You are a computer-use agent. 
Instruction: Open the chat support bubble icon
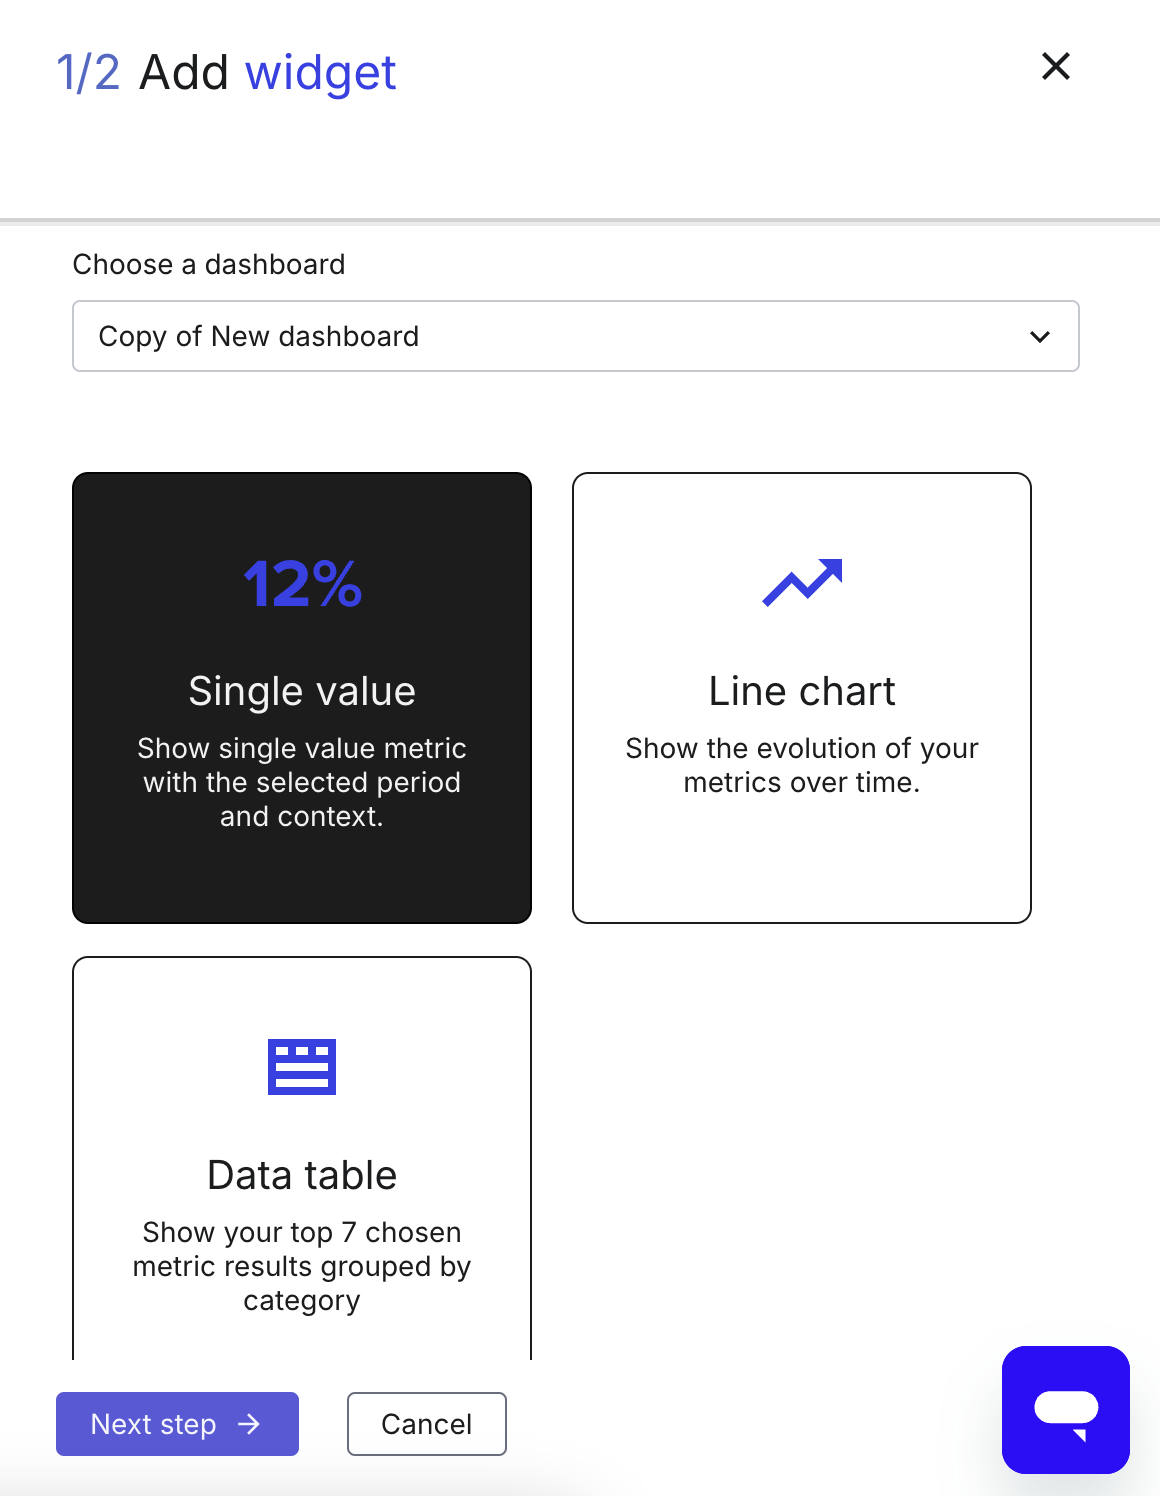(x=1066, y=1410)
